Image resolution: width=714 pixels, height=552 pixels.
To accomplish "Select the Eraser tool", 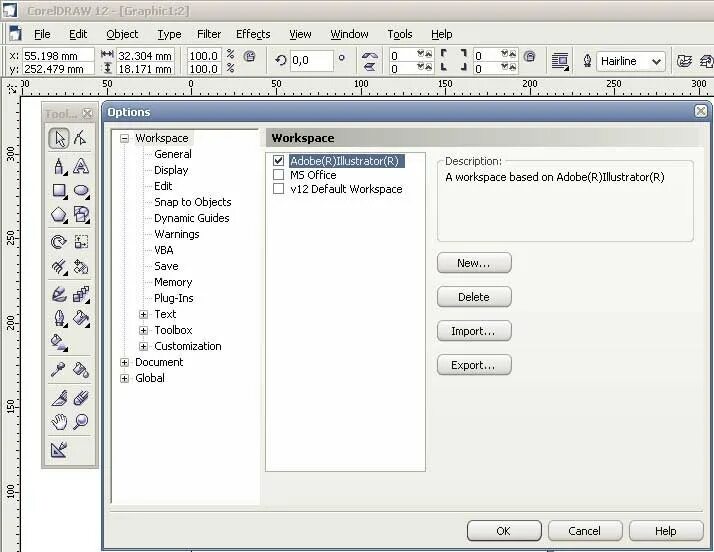I will pyautogui.click(x=81, y=399).
